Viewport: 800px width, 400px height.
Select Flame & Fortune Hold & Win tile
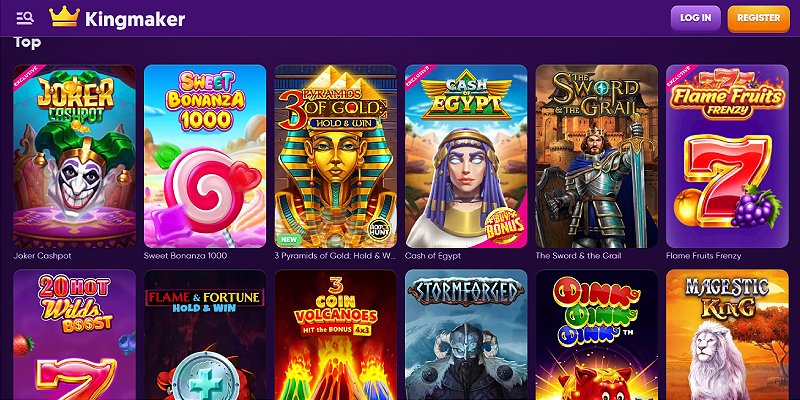tap(205, 335)
